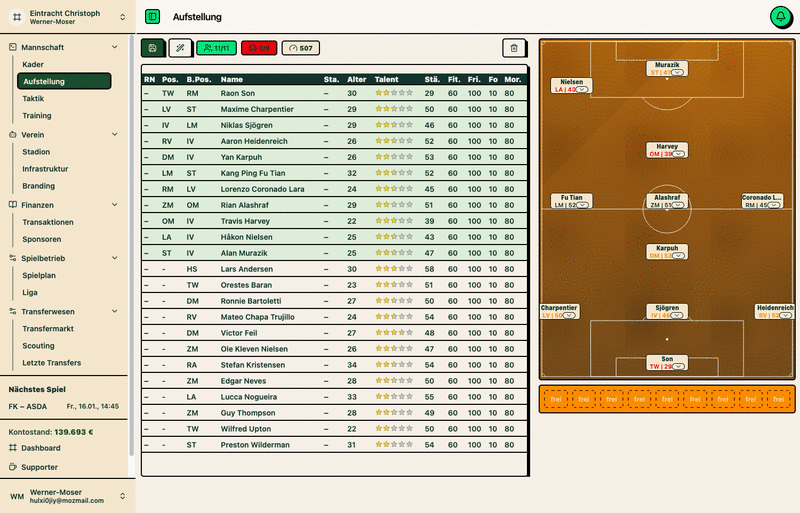Select the first 'frei' bench slot

556,399
